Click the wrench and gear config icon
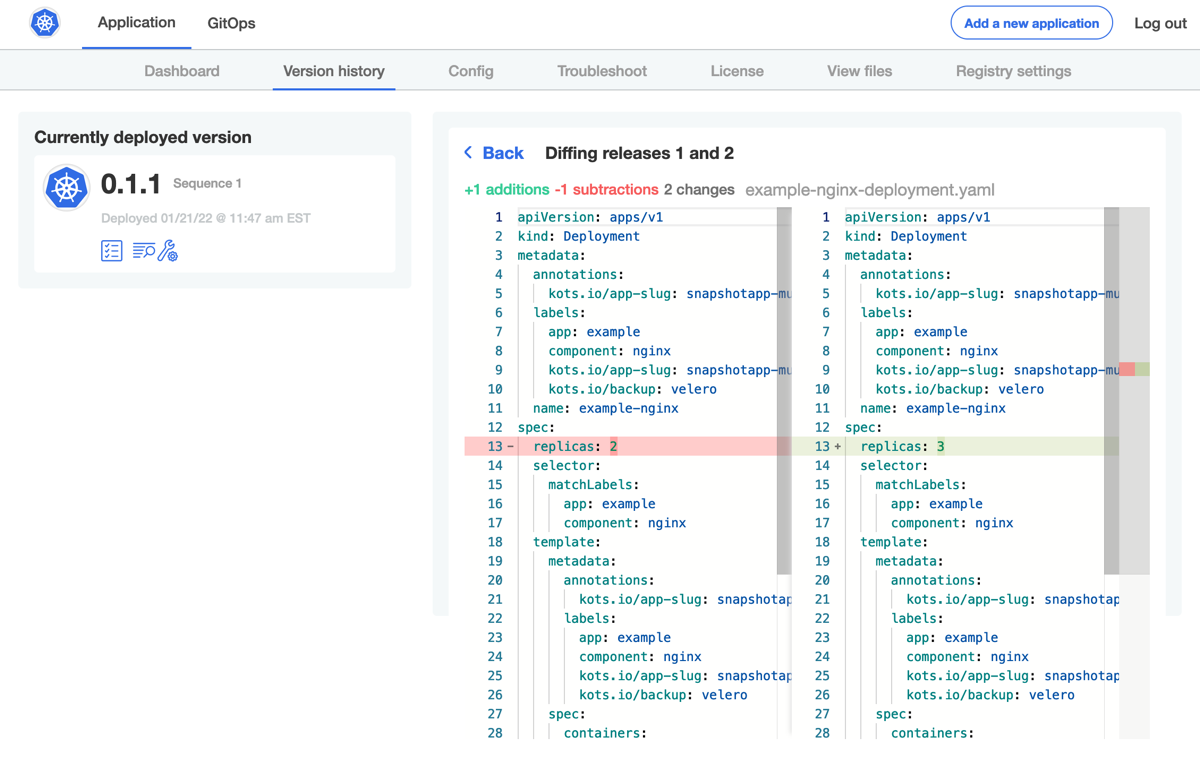Viewport: 1200px width, 768px height. [168, 251]
